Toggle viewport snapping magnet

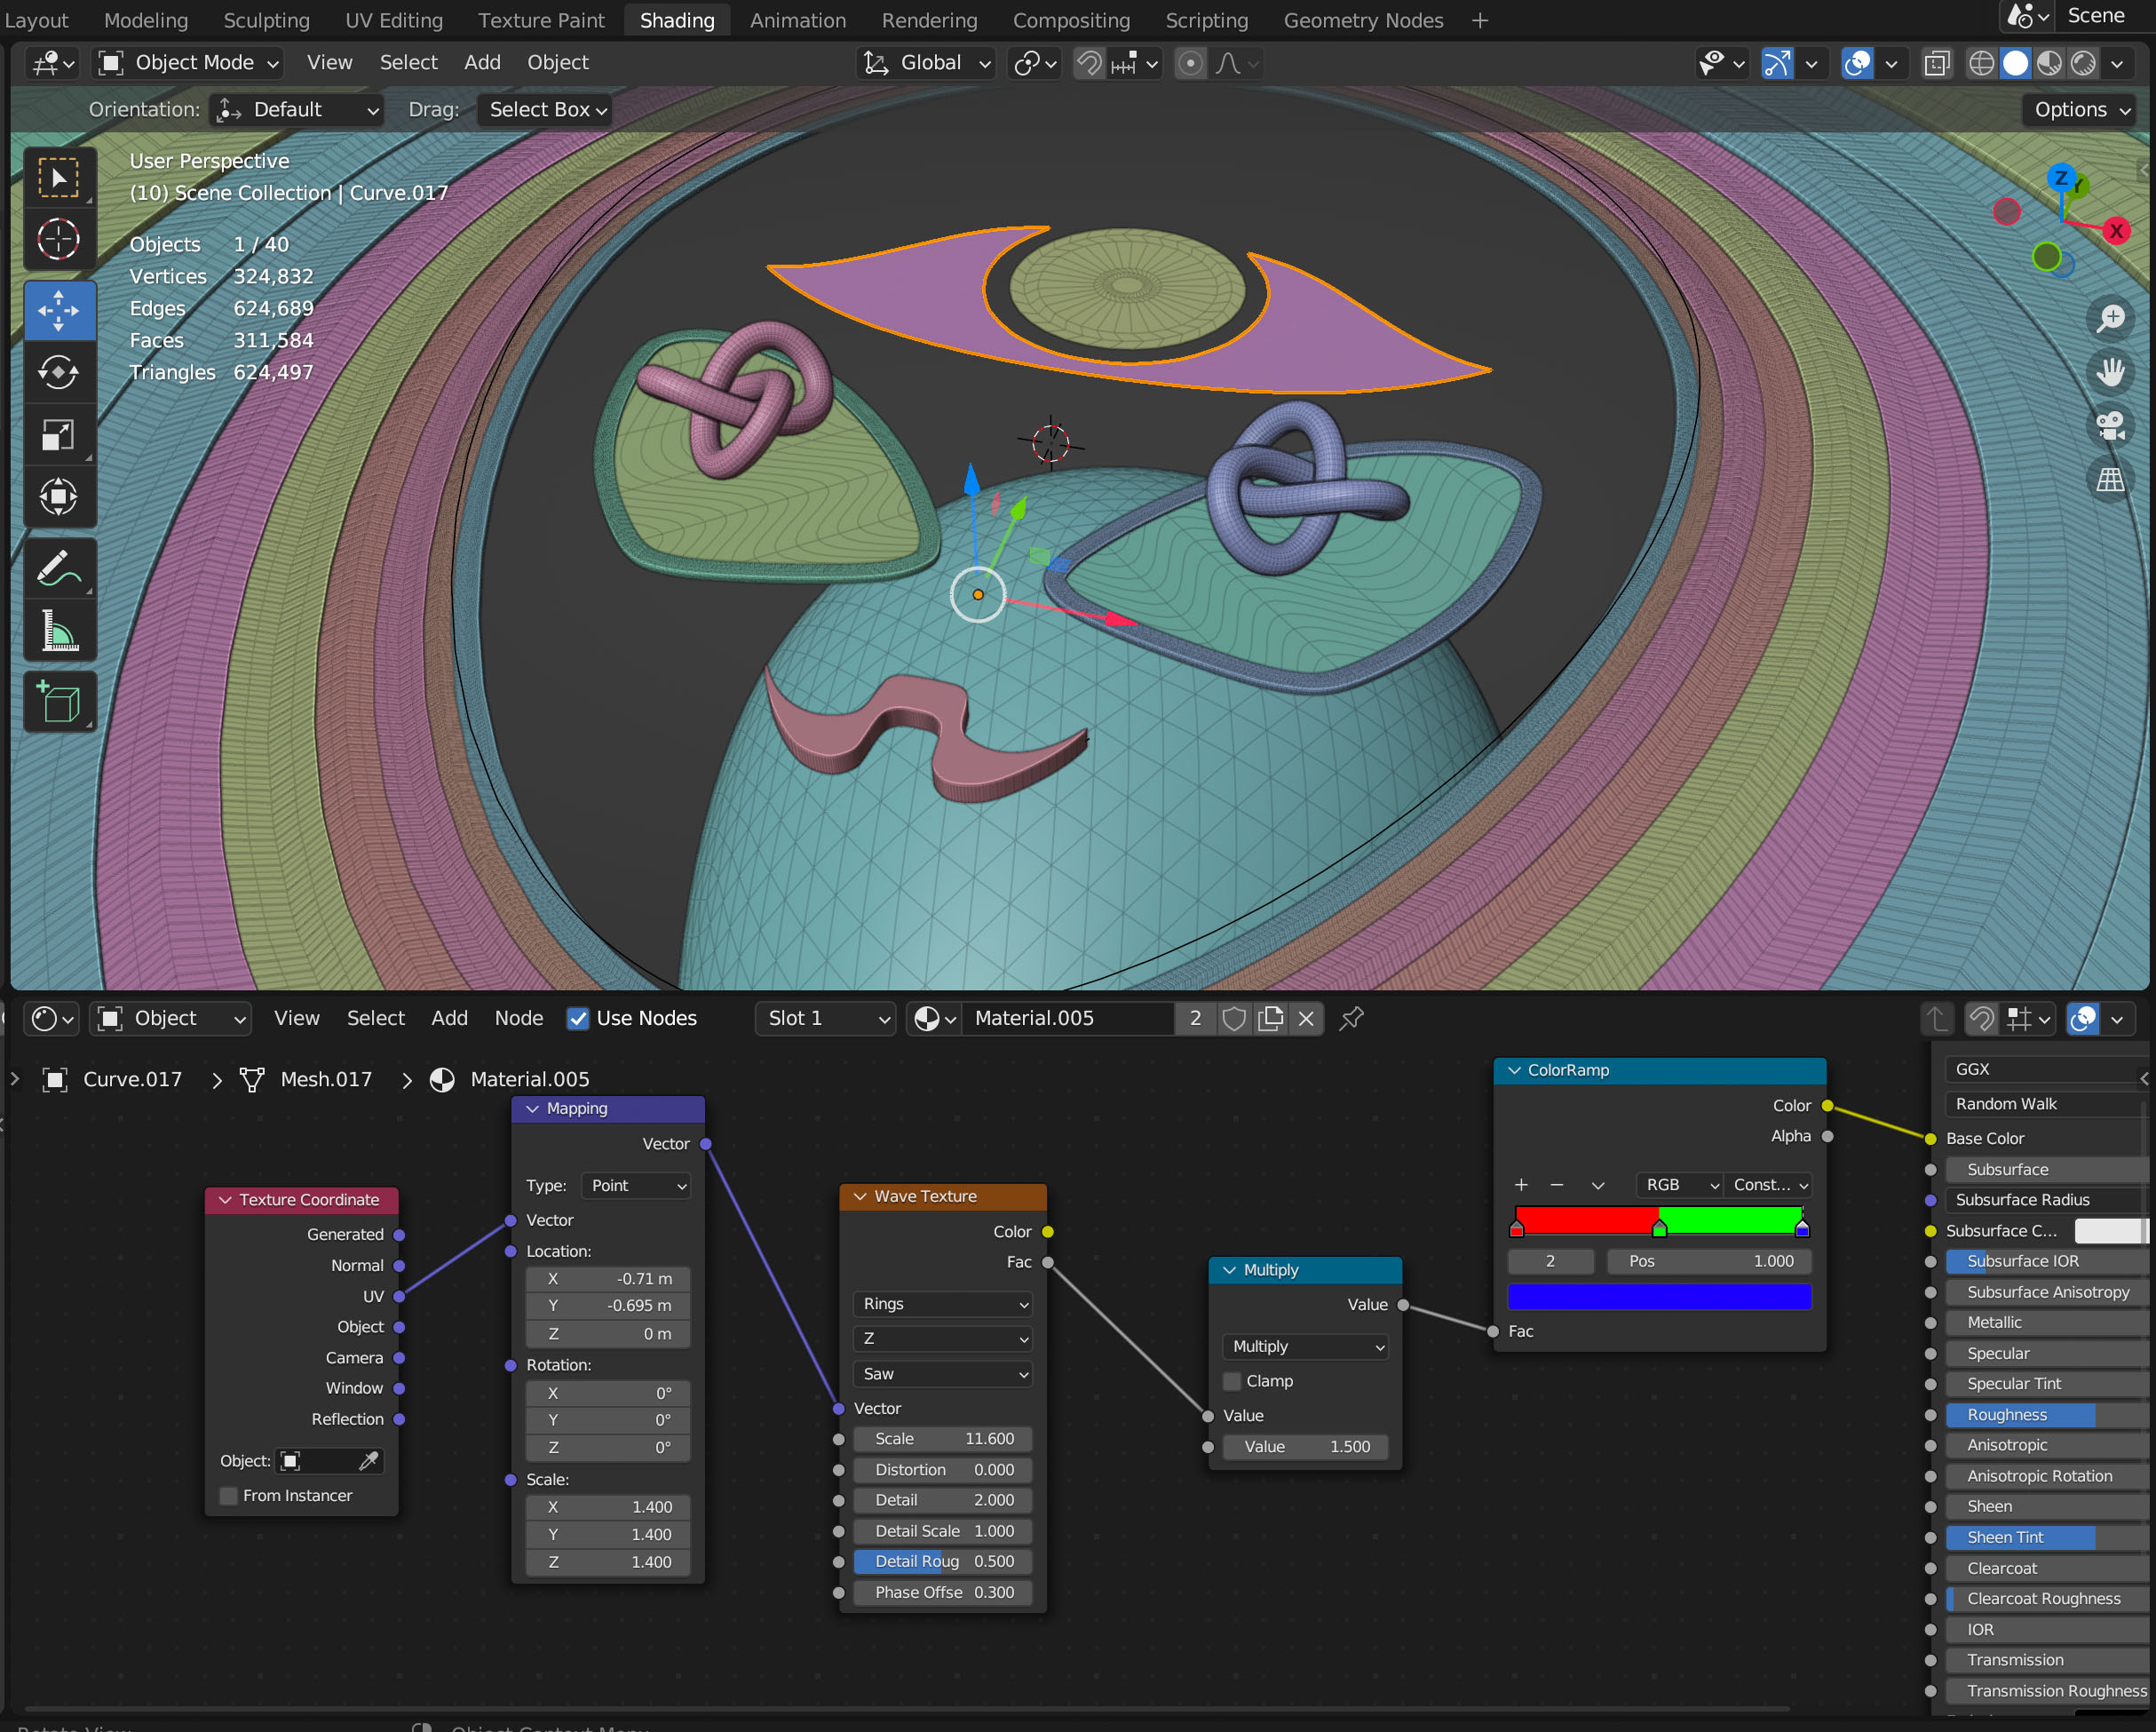1089,63
